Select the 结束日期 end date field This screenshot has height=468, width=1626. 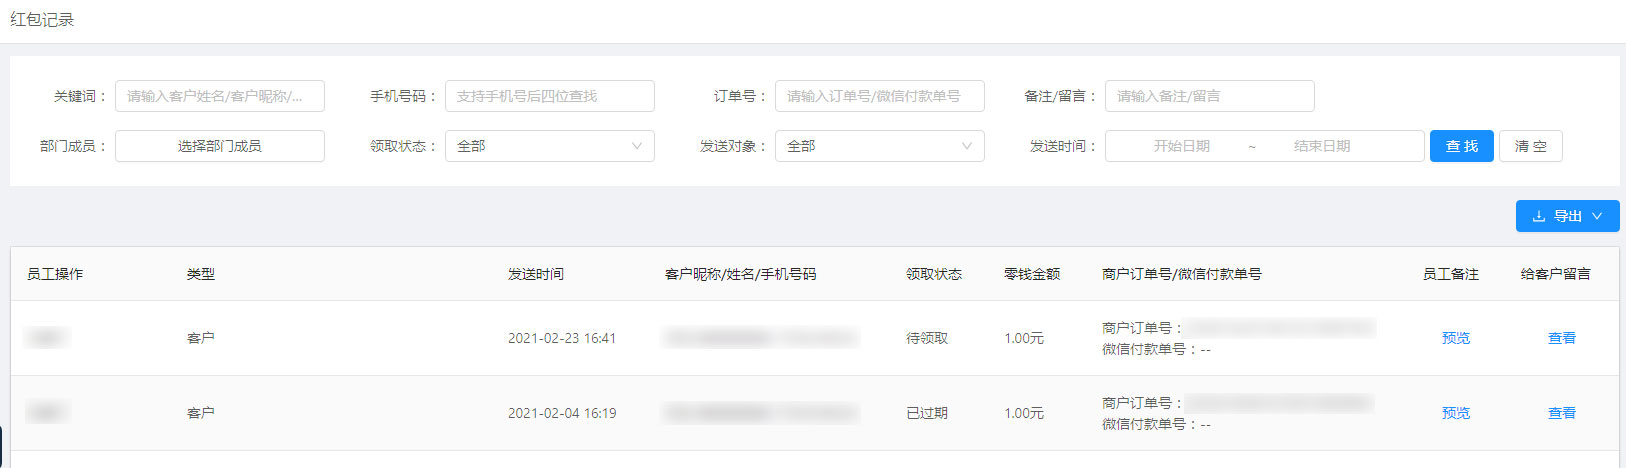pos(1322,146)
